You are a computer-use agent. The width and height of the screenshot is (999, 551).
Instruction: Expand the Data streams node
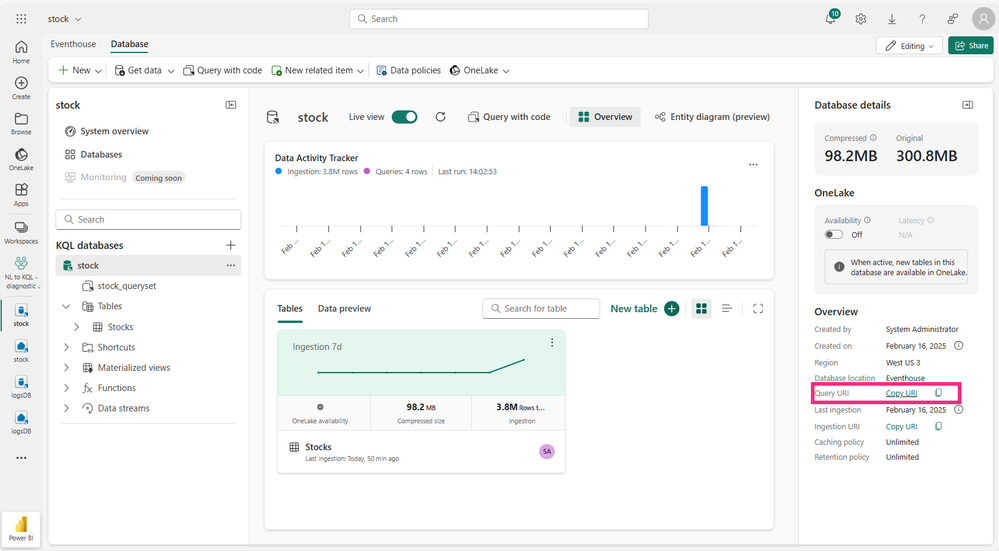tap(66, 408)
